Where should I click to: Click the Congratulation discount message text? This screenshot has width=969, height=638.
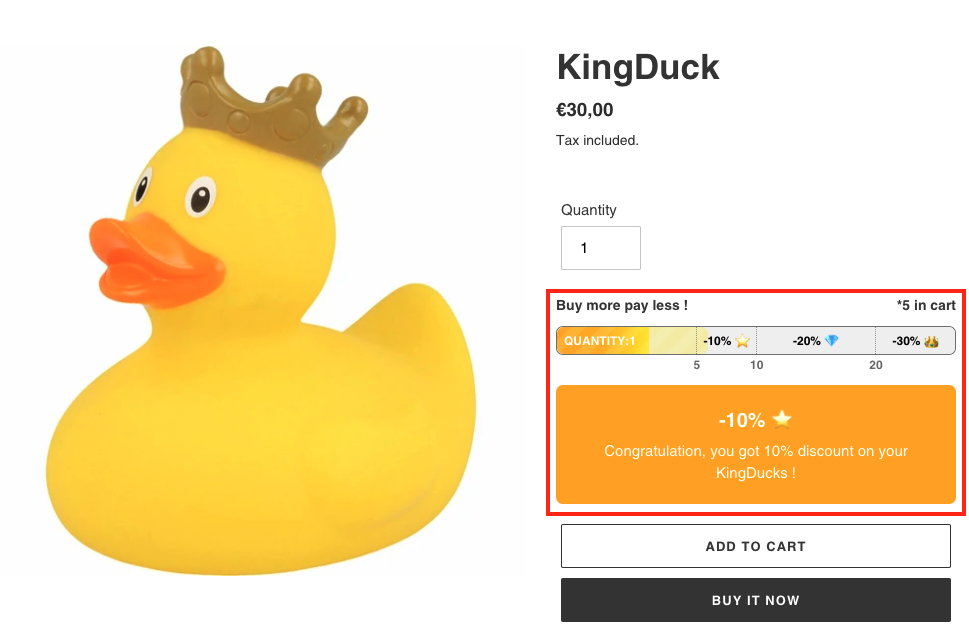[x=756, y=462]
